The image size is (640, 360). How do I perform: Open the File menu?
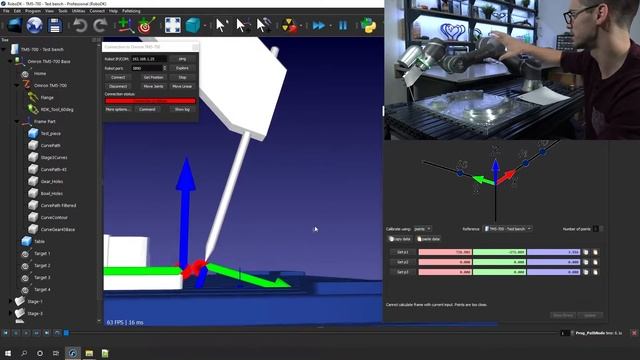click(x=6, y=11)
